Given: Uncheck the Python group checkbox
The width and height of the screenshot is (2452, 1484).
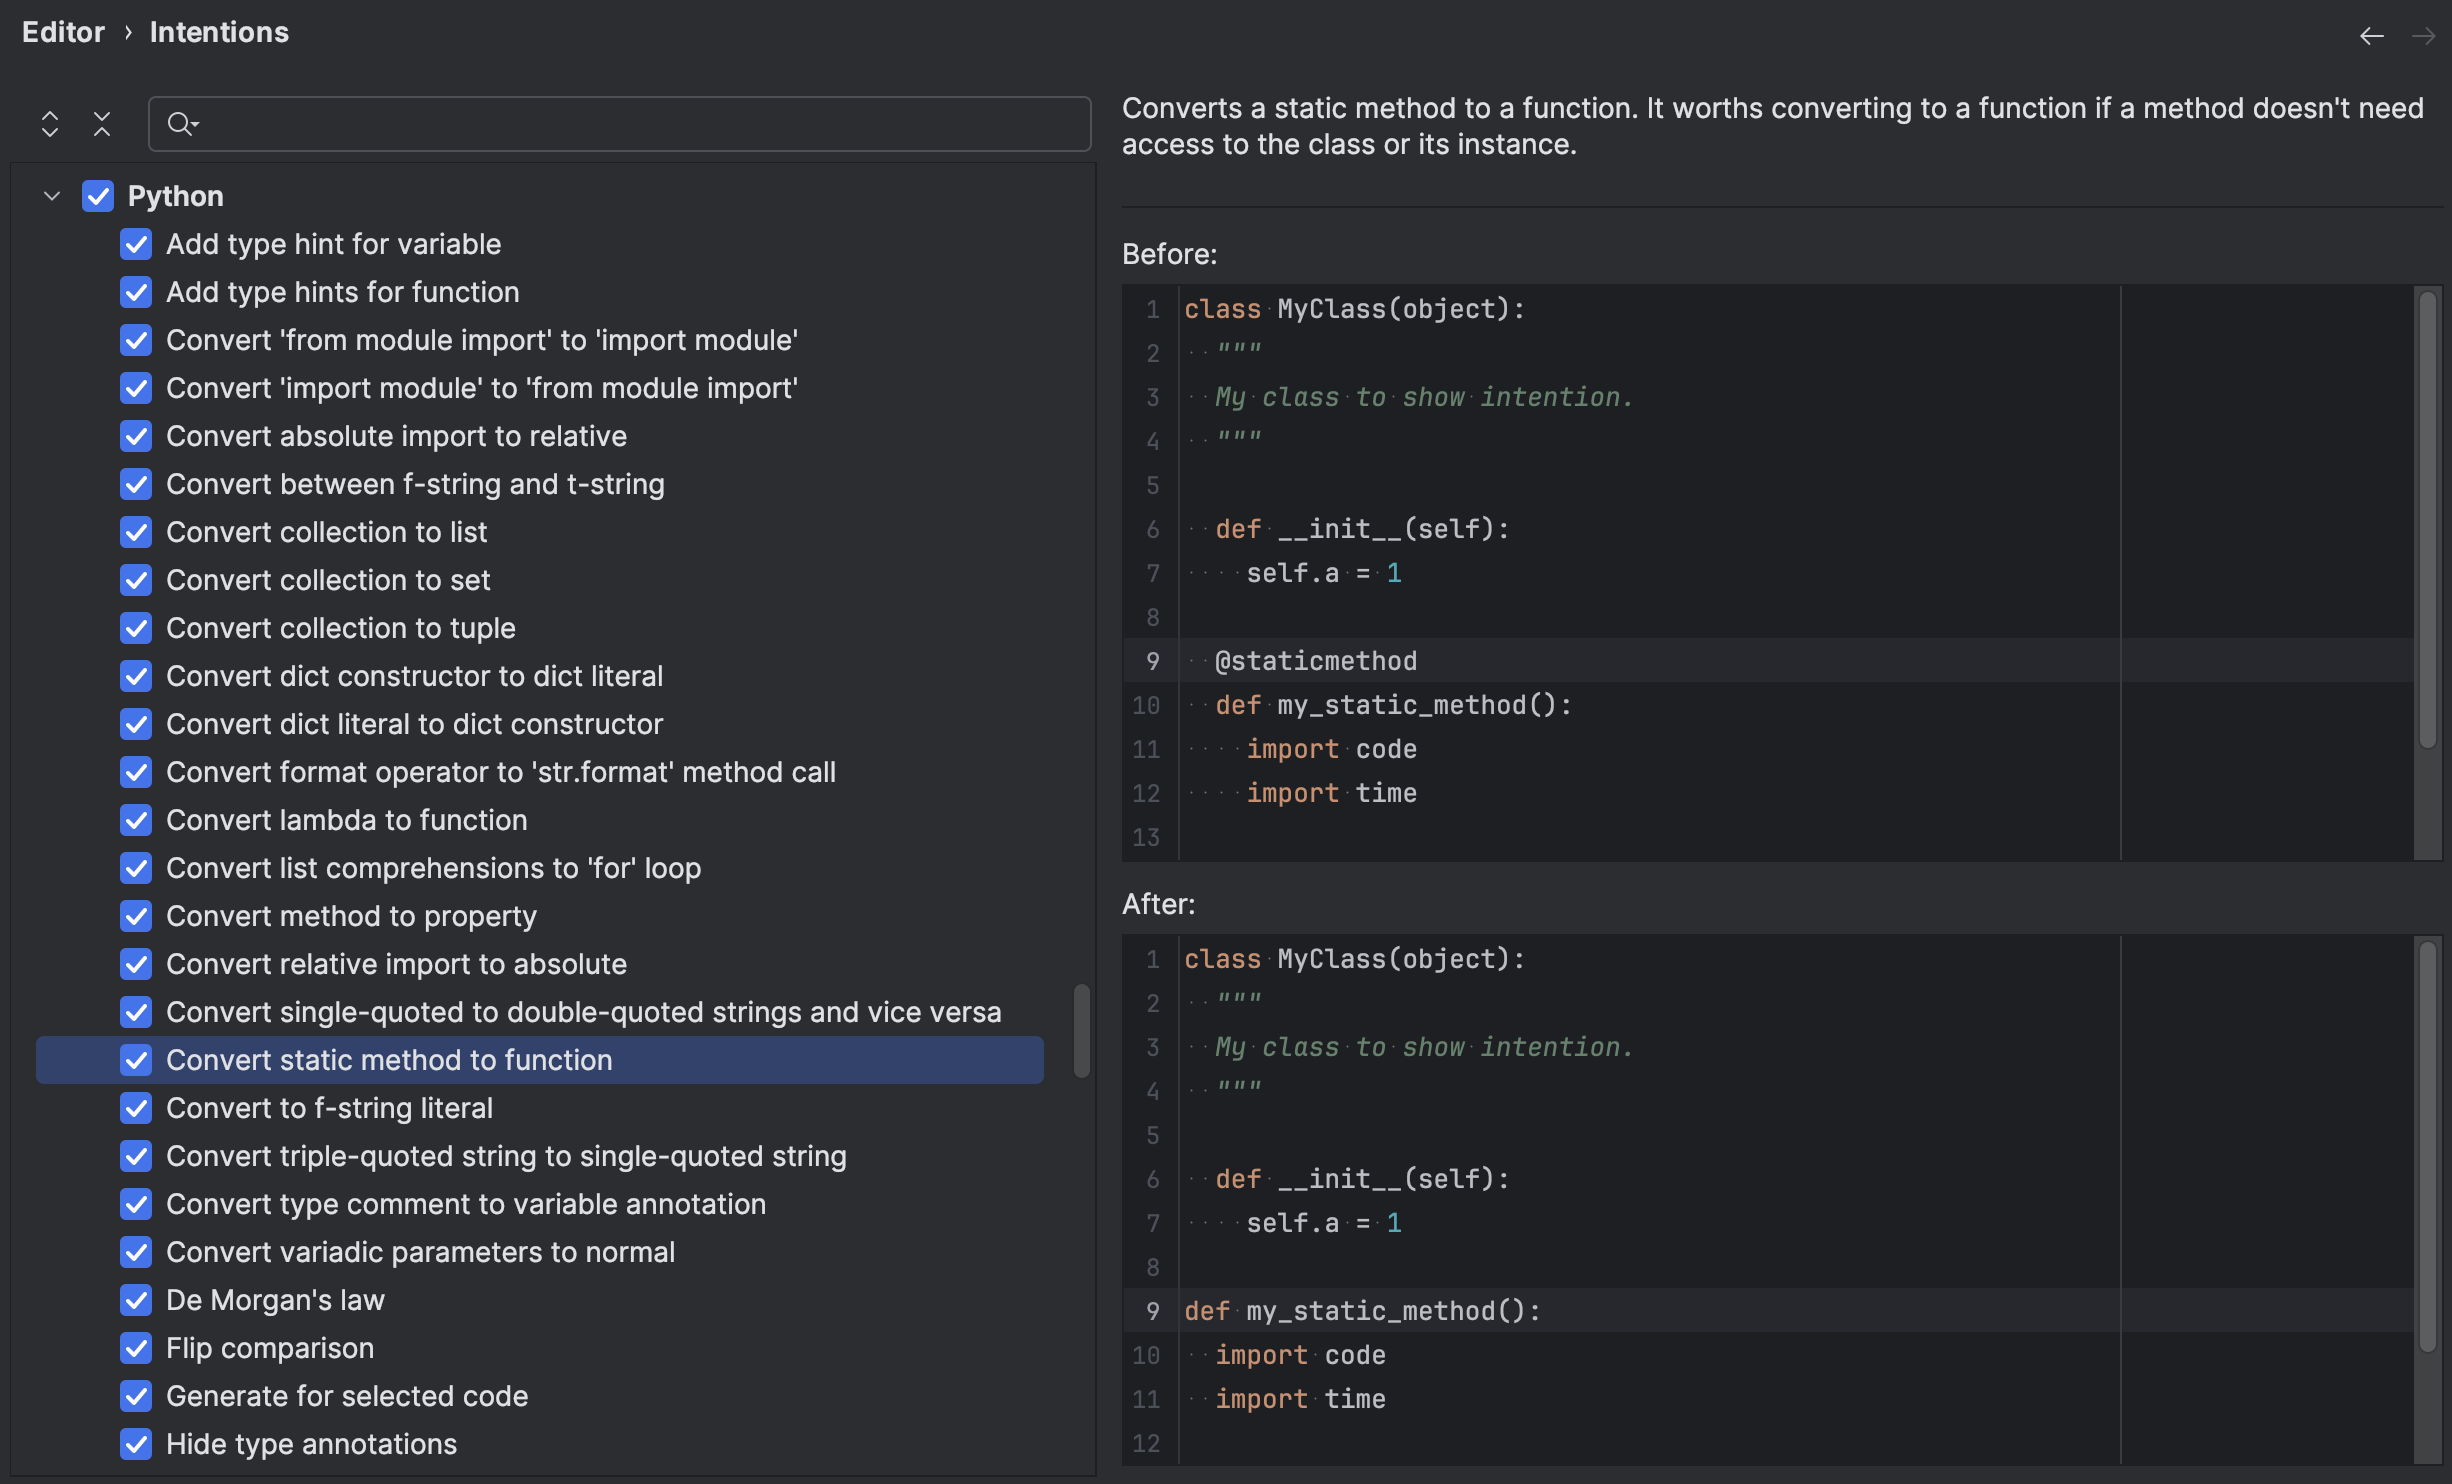Looking at the screenshot, I should (97, 196).
